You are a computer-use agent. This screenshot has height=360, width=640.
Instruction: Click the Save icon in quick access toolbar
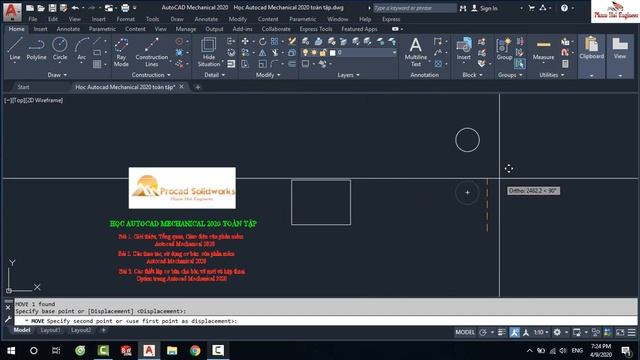pyautogui.click(x=52, y=8)
